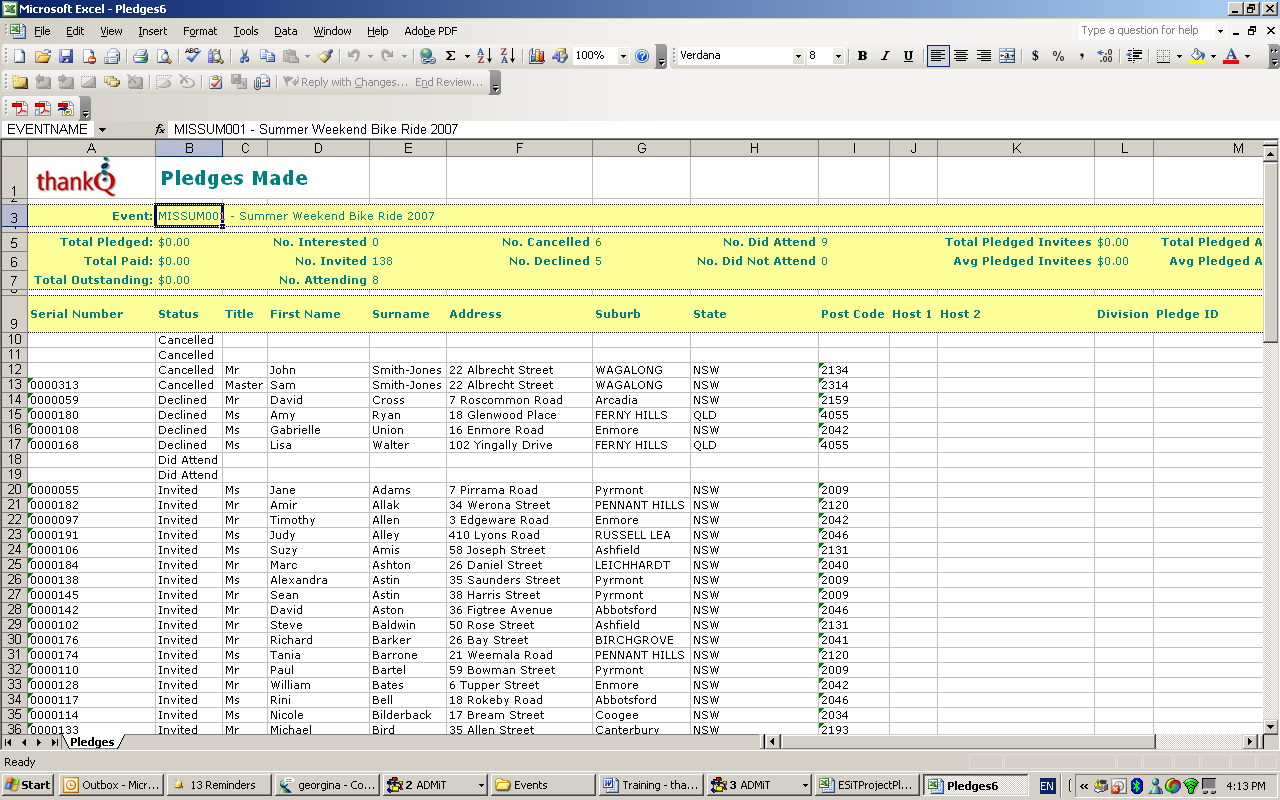1280x800 pixels.
Task: Switch to the Pledges sheet tab
Action: click(92, 742)
